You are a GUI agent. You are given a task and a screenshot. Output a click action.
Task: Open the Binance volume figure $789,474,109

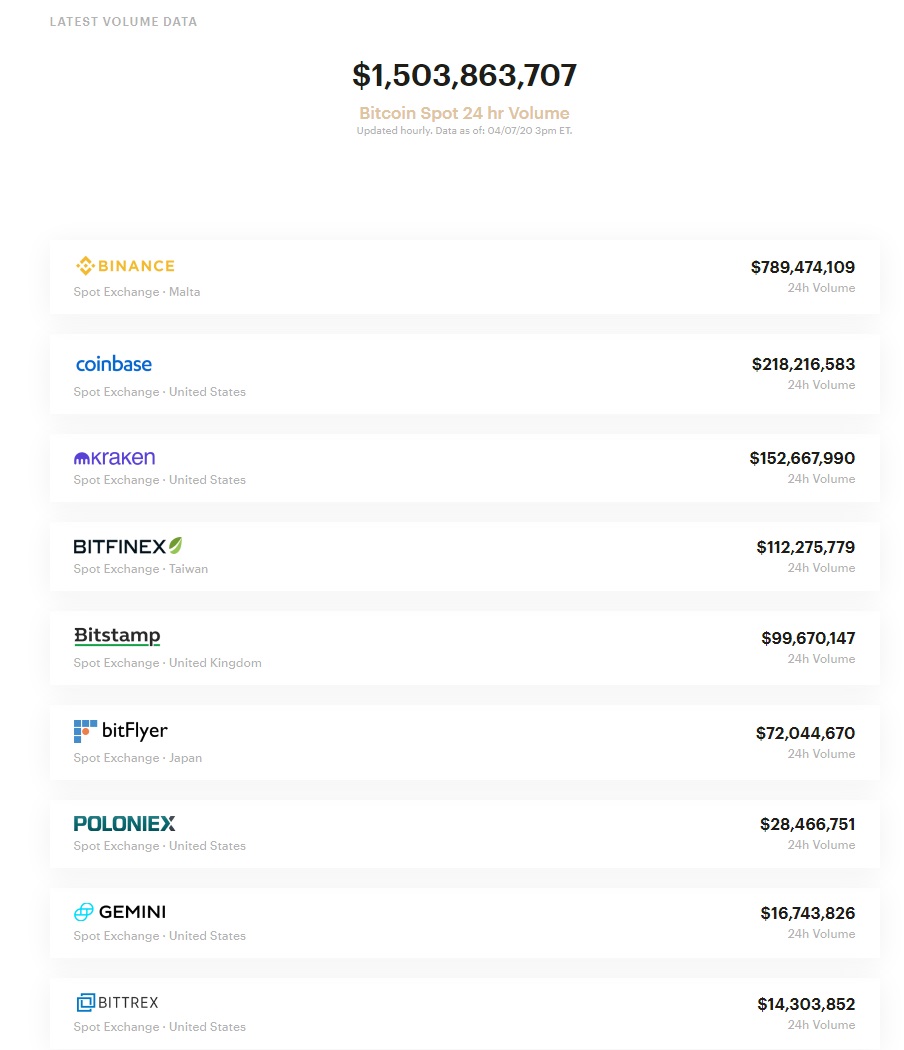[x=803, y=267]
